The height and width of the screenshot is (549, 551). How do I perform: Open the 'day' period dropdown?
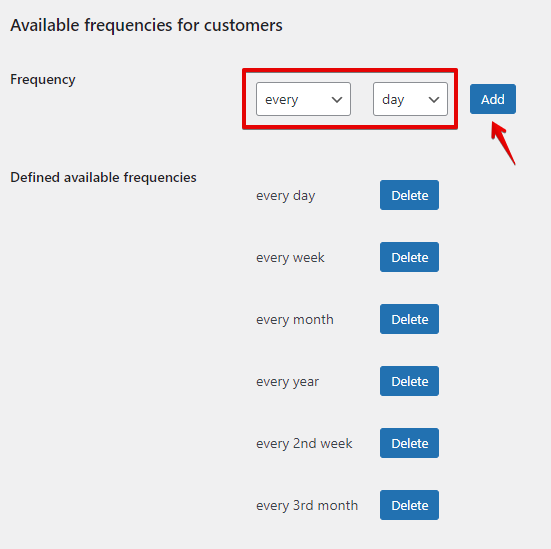[410, 99]
